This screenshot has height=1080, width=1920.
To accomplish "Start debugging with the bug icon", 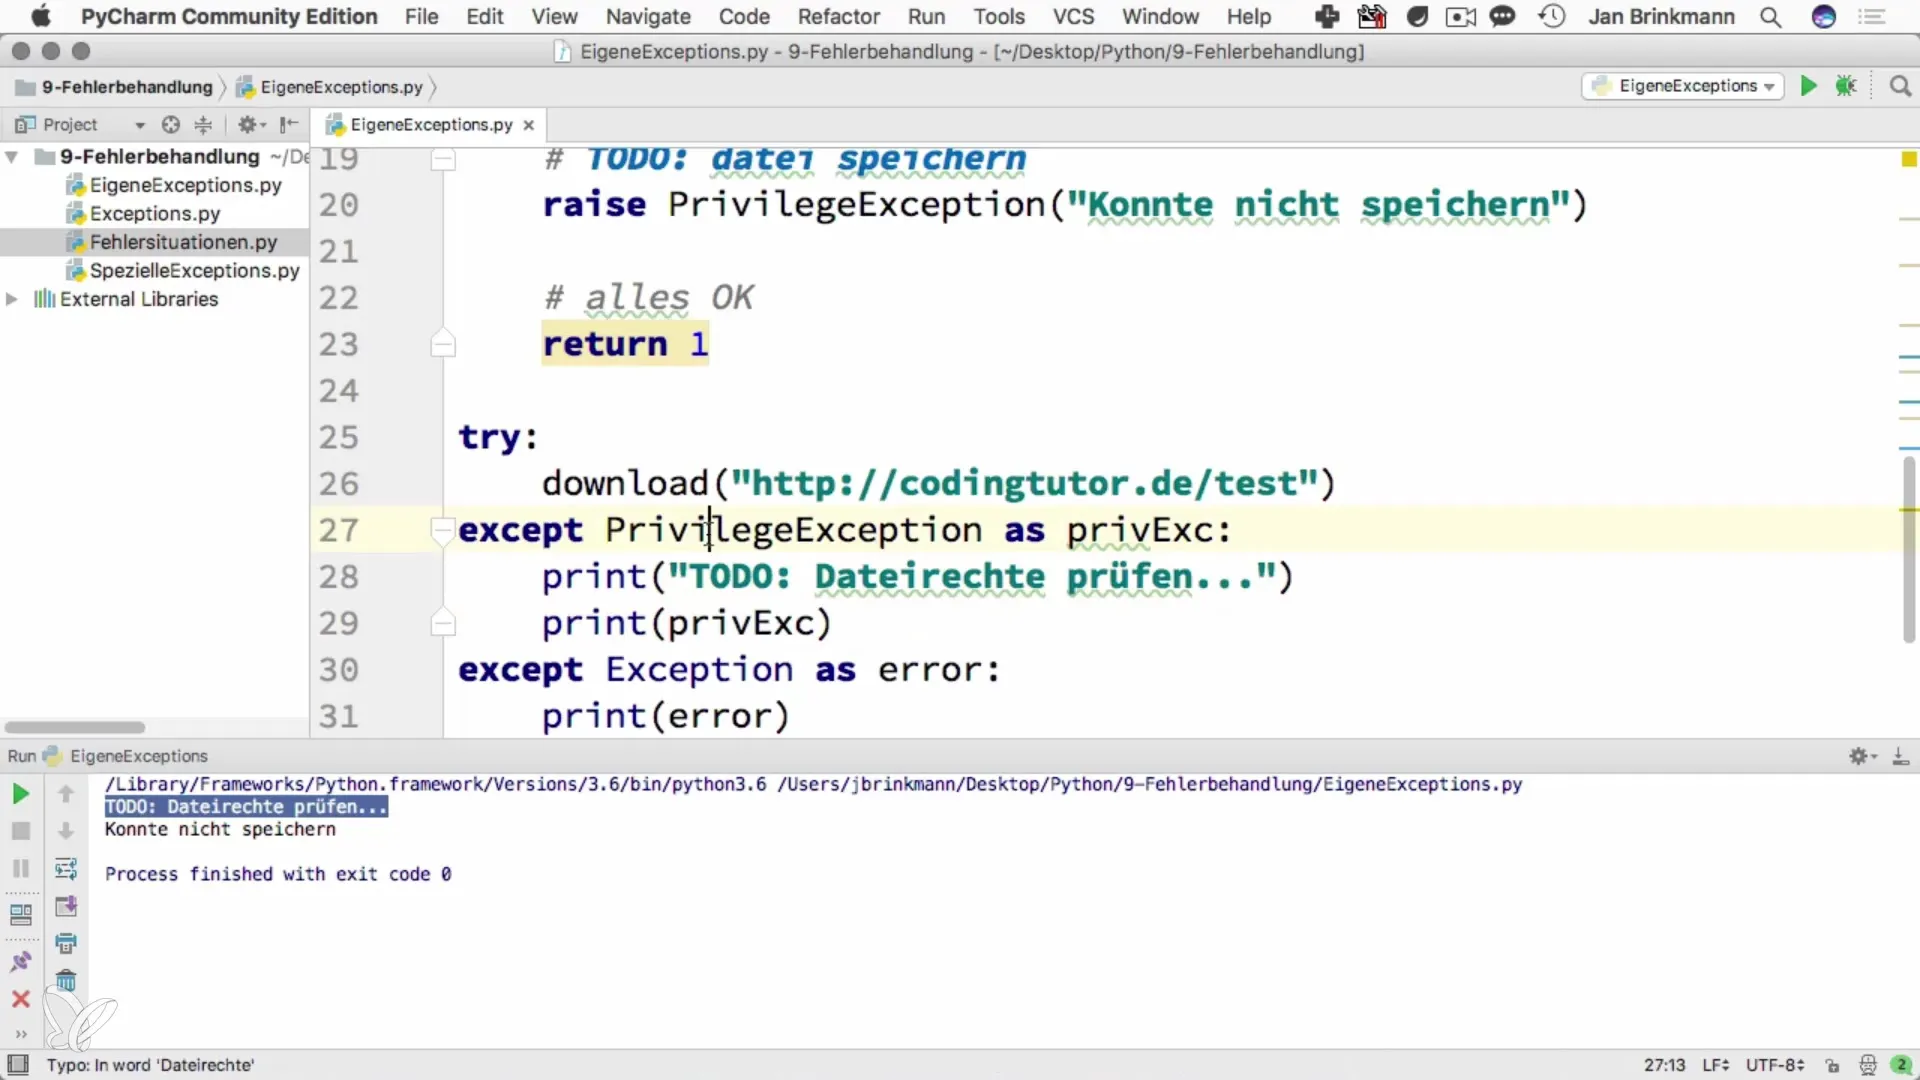I will (1846, 86).
